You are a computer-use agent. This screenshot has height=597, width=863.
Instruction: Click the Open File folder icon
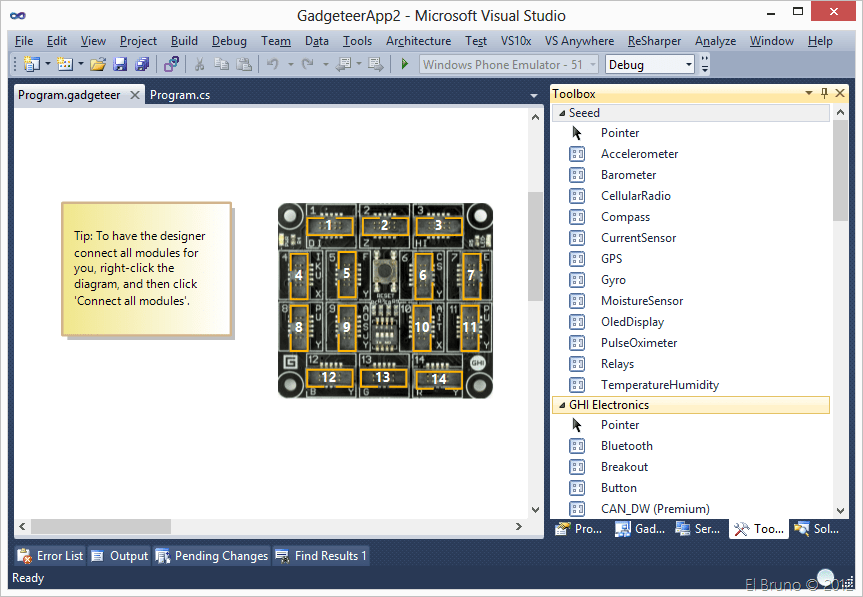(x=98, y=65)
